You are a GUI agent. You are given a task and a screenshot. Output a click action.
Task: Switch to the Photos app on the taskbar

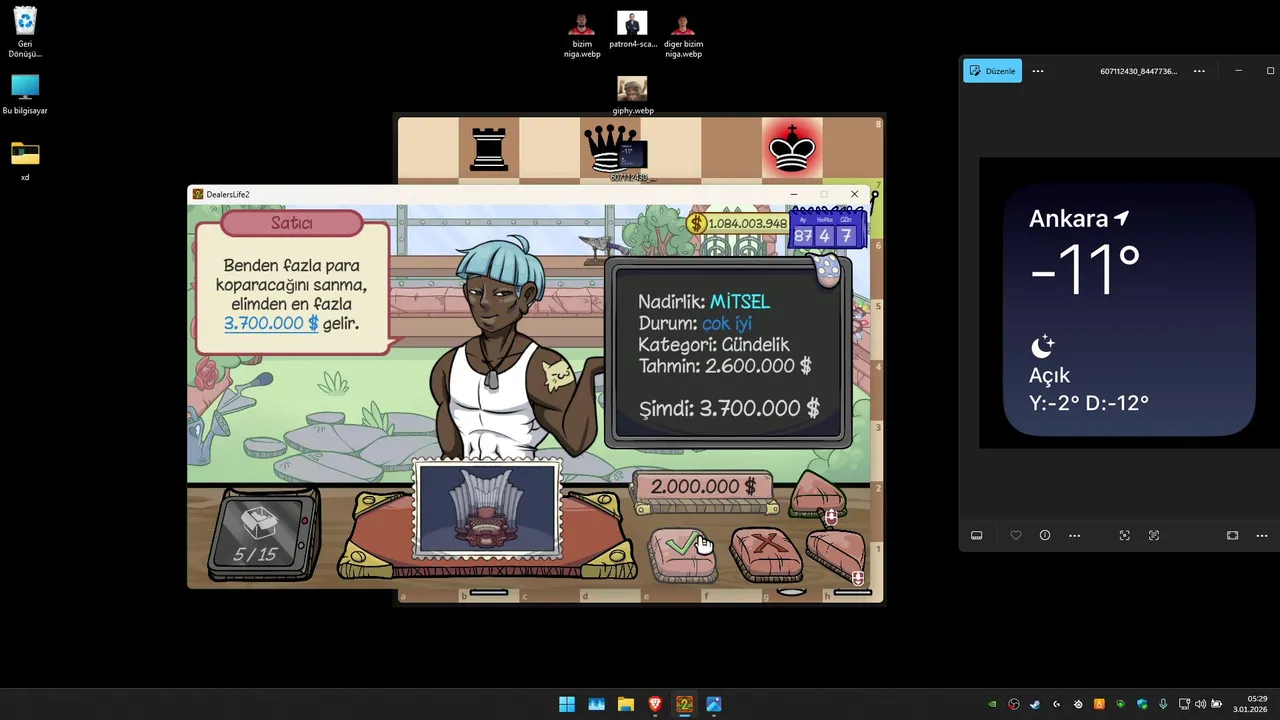click(x=713, y=704)
